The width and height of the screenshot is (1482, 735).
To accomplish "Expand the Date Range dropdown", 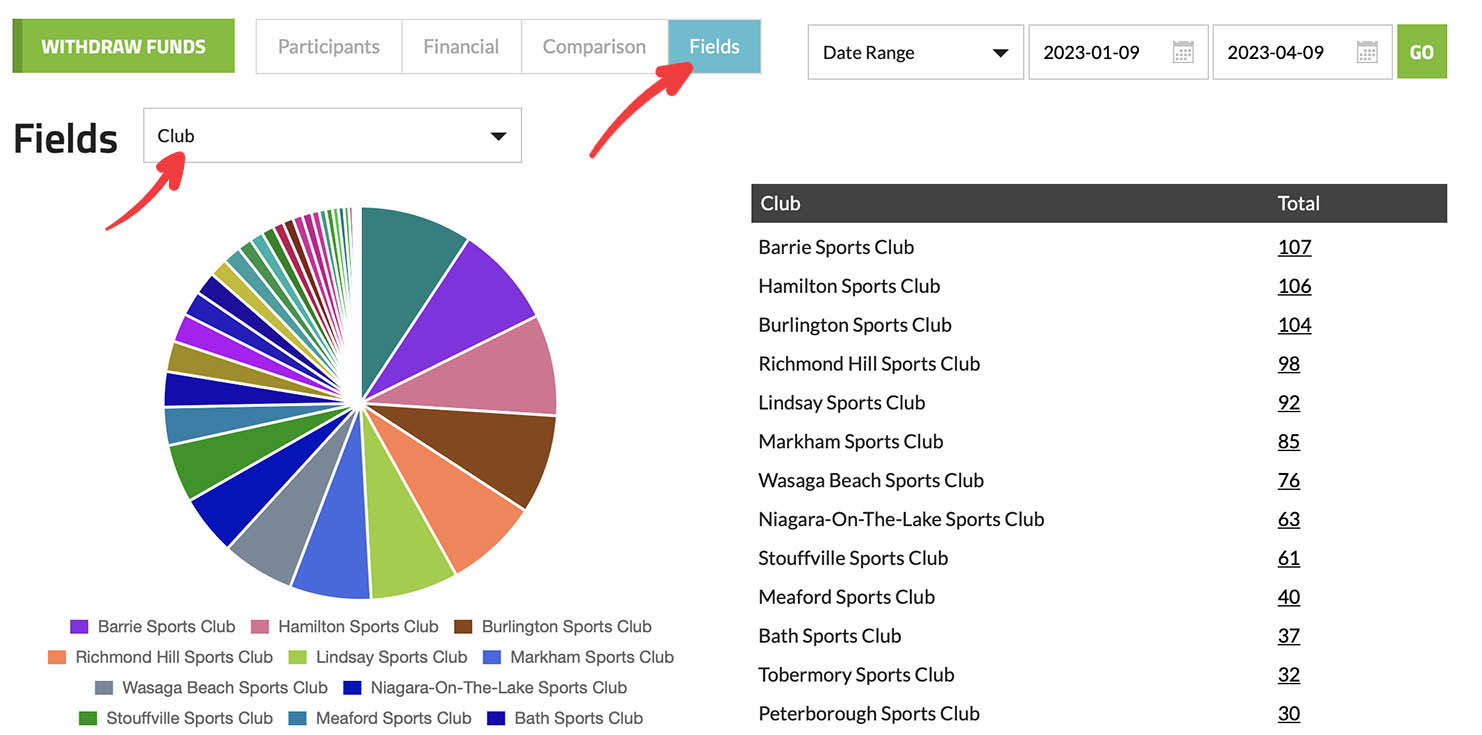I will pyautogui.click(x=915, y=53).
